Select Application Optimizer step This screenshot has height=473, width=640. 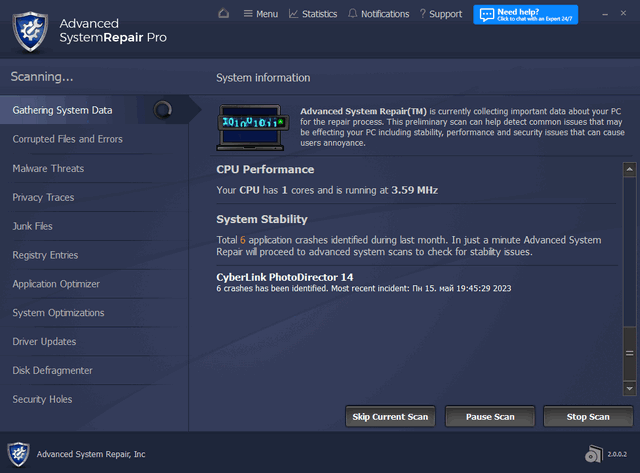56,284
